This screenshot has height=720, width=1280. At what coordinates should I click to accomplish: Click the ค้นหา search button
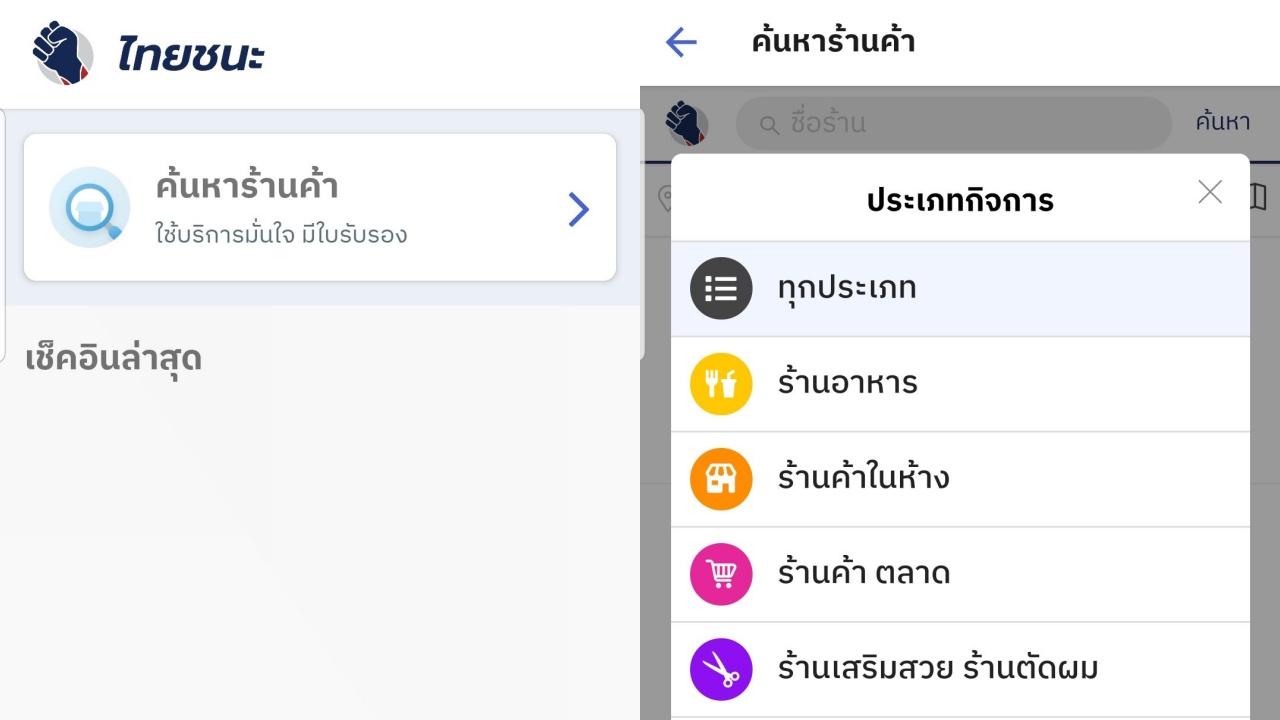point(1222,123)
